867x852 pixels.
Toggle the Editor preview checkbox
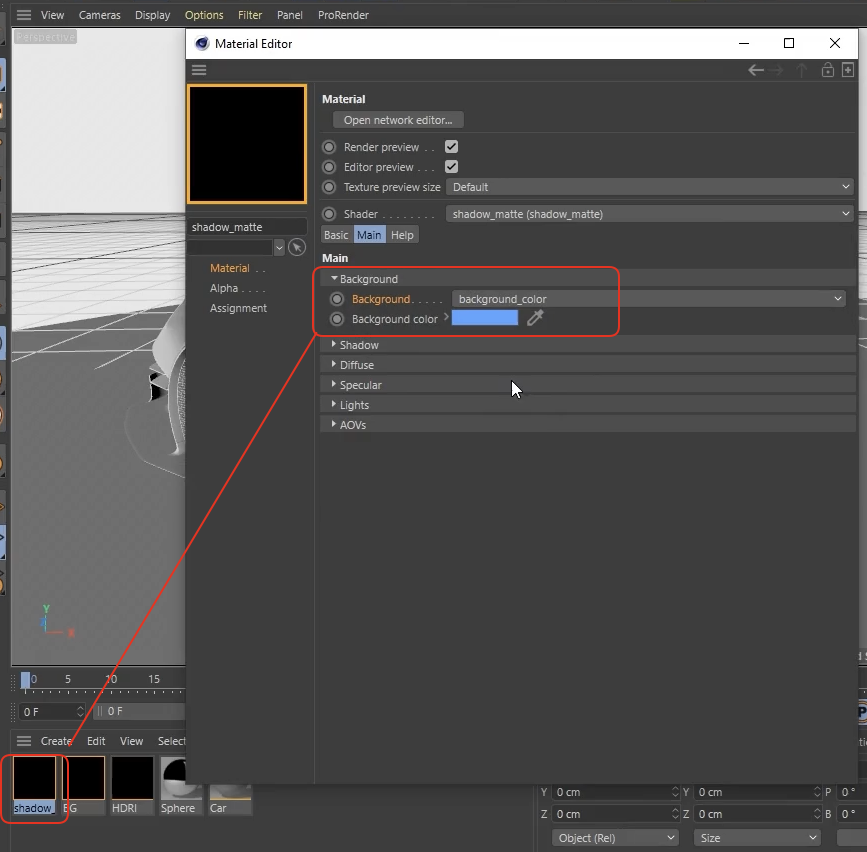(x=451, y=166)
